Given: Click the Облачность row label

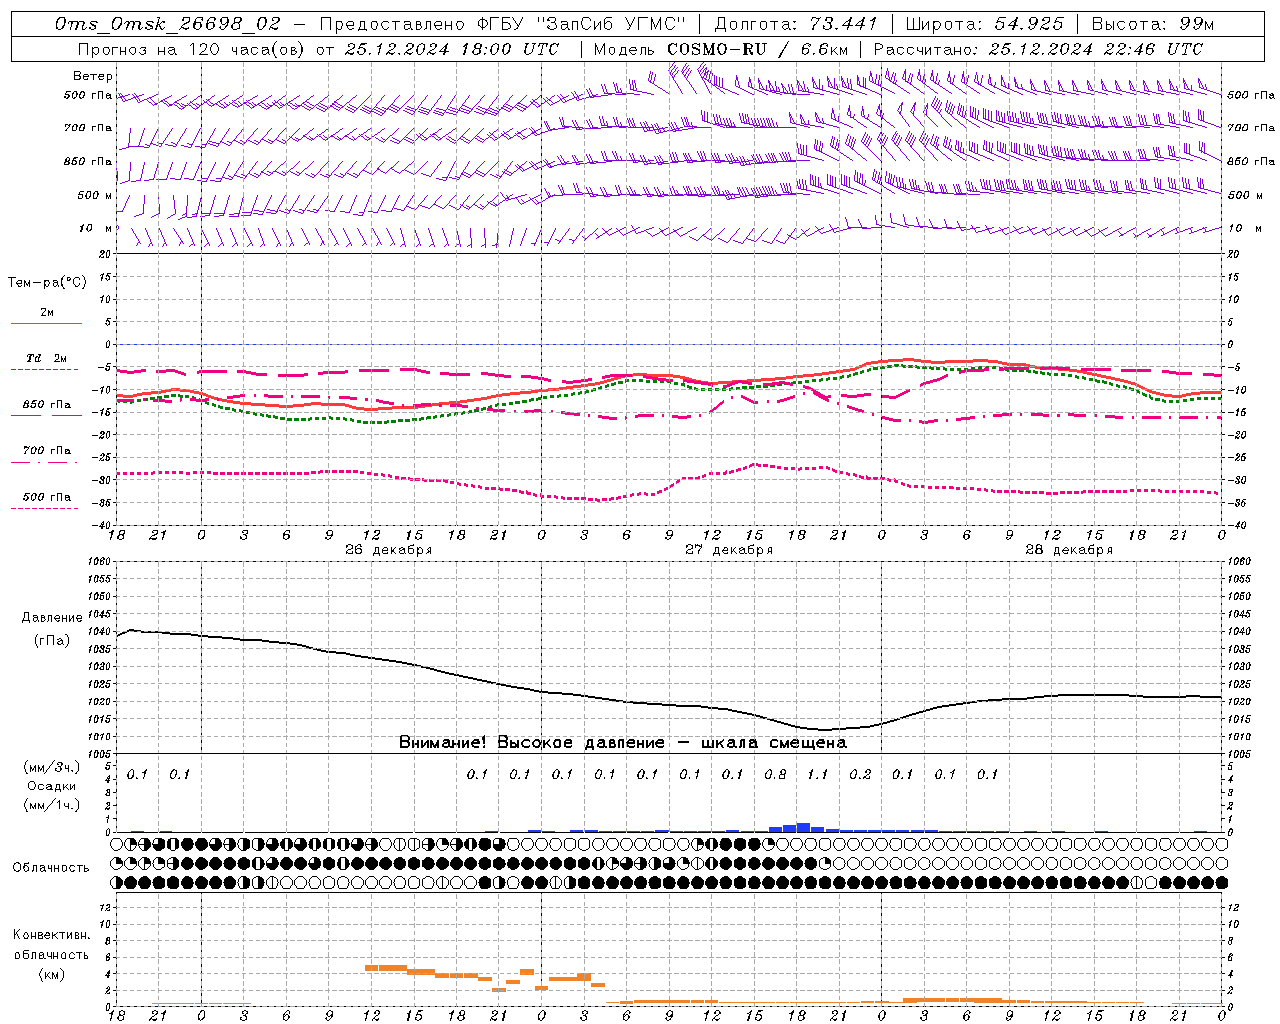Looking at the screenshot, I should tap(51, 868).
